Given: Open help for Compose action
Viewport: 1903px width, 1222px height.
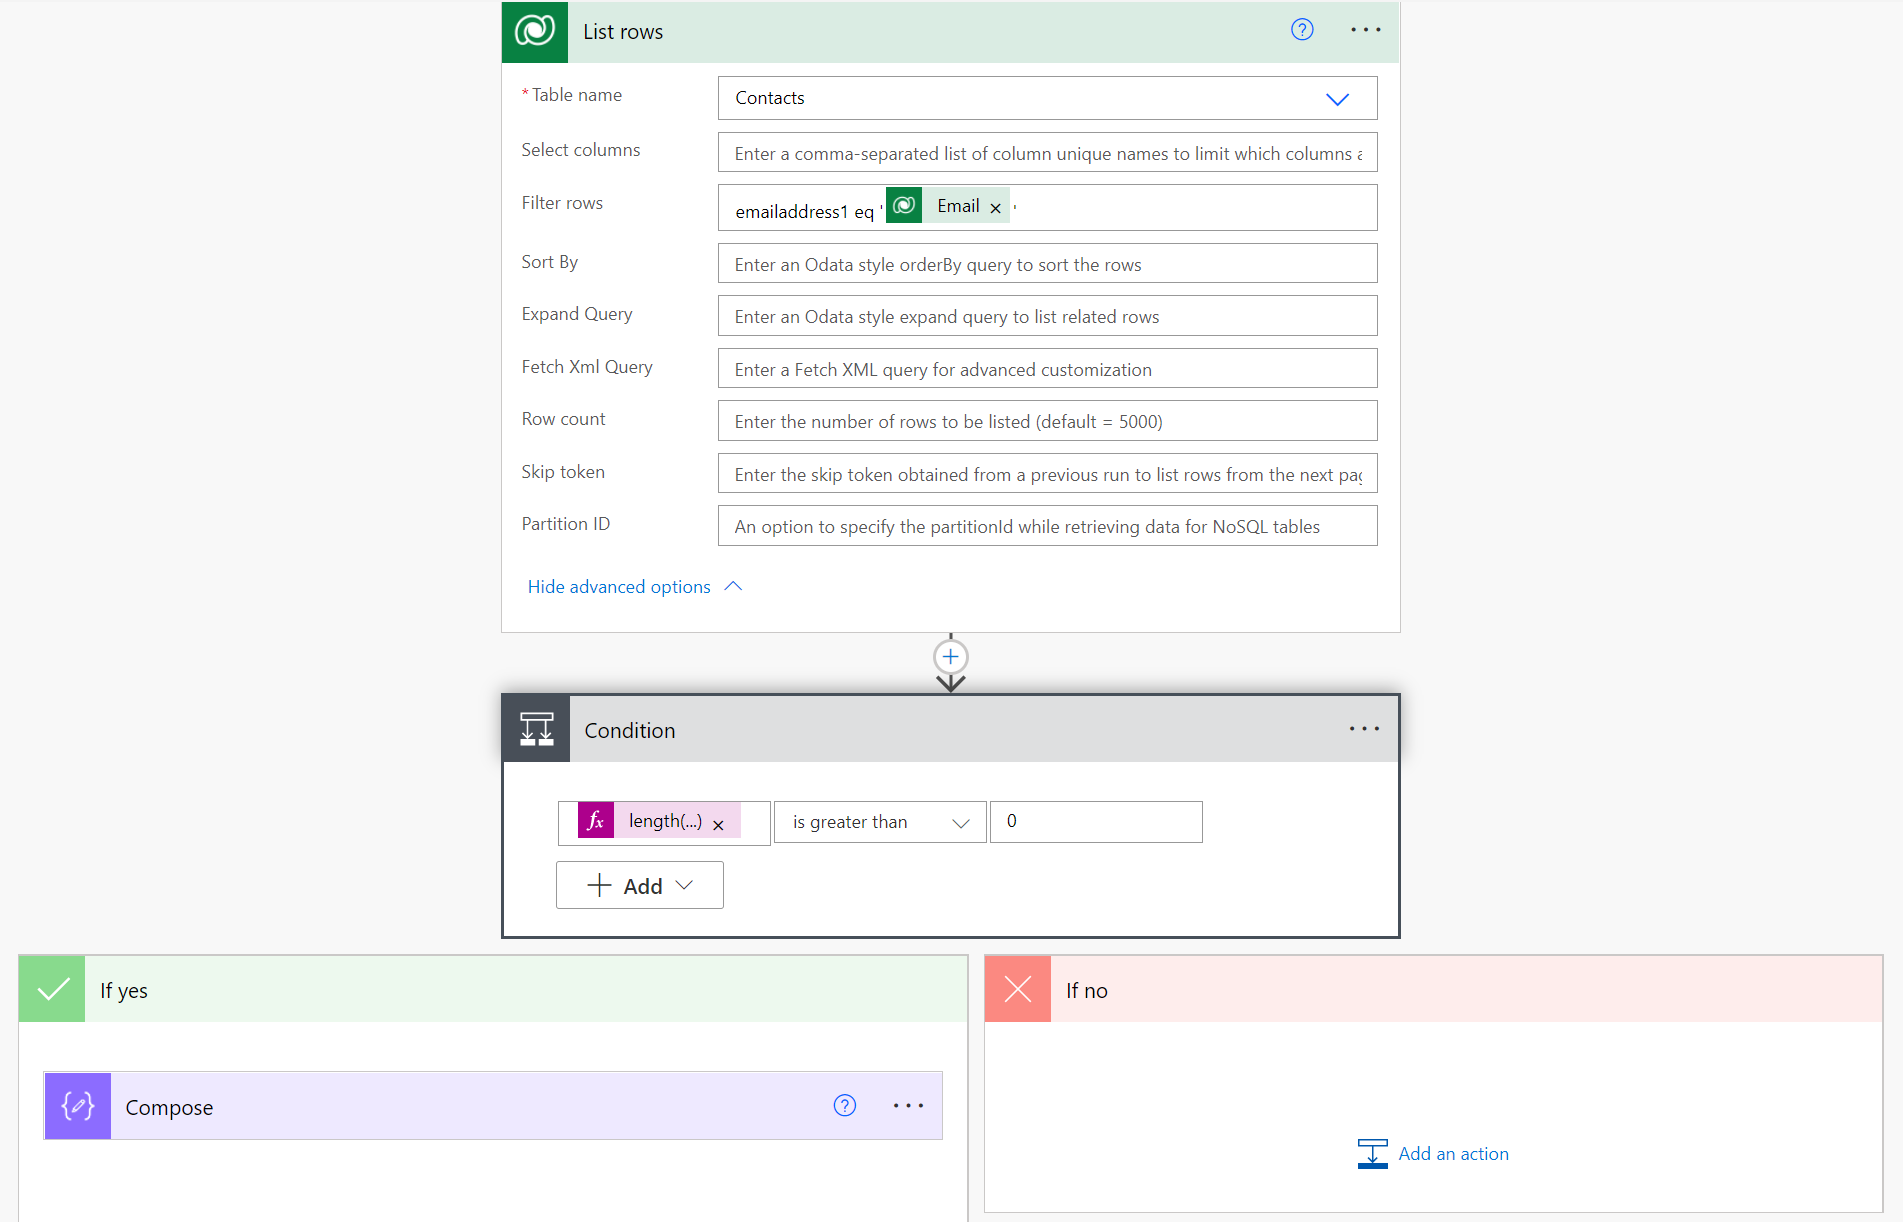Looking at the screenshot, I should [845, 1105].
